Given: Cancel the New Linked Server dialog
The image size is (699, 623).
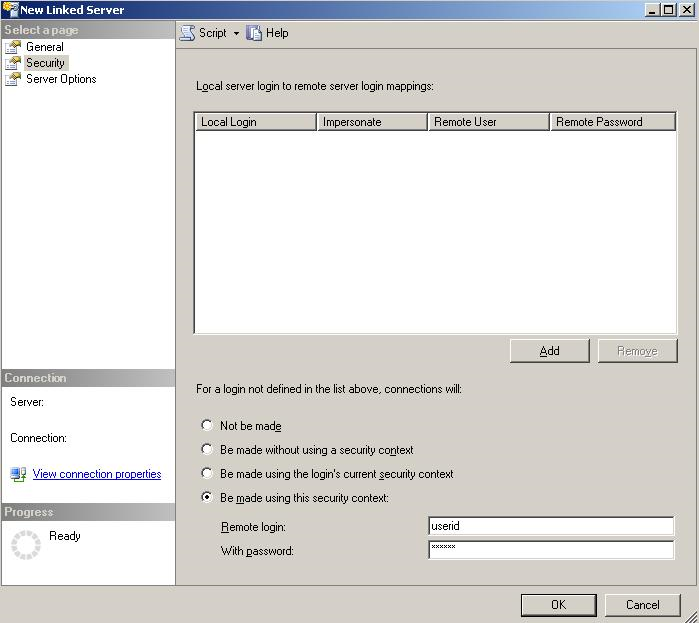Looking at the screenshot, I should 642,604.
